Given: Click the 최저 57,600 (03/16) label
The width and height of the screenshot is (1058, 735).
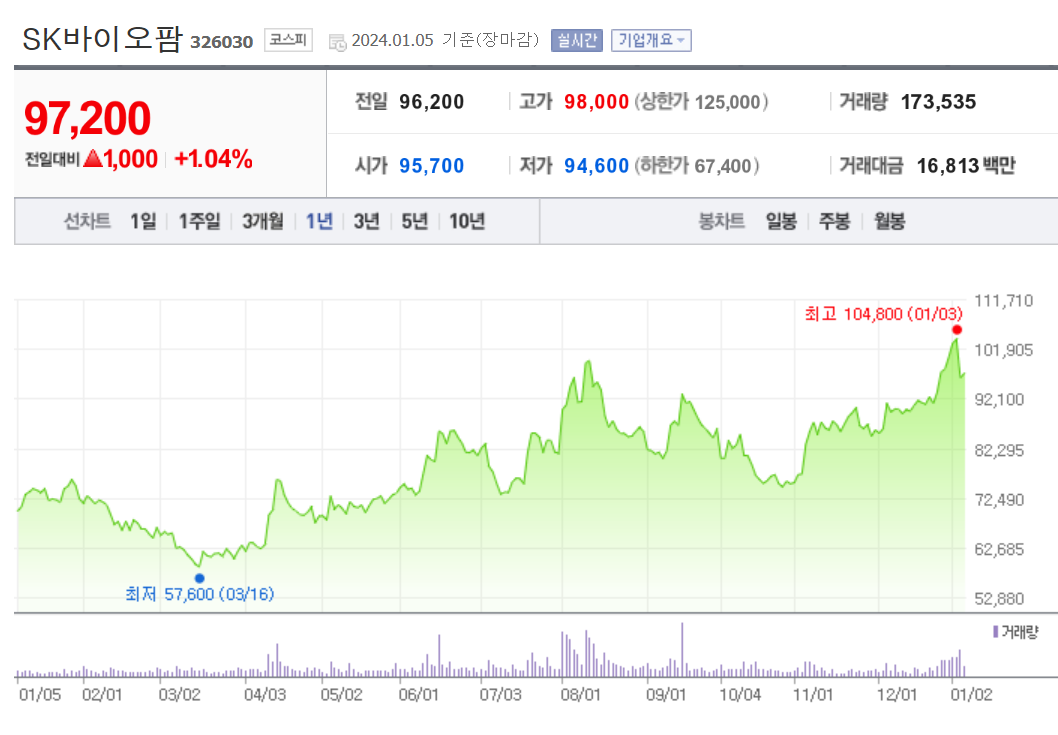Looking at the screenshot, I should point(200,595).
